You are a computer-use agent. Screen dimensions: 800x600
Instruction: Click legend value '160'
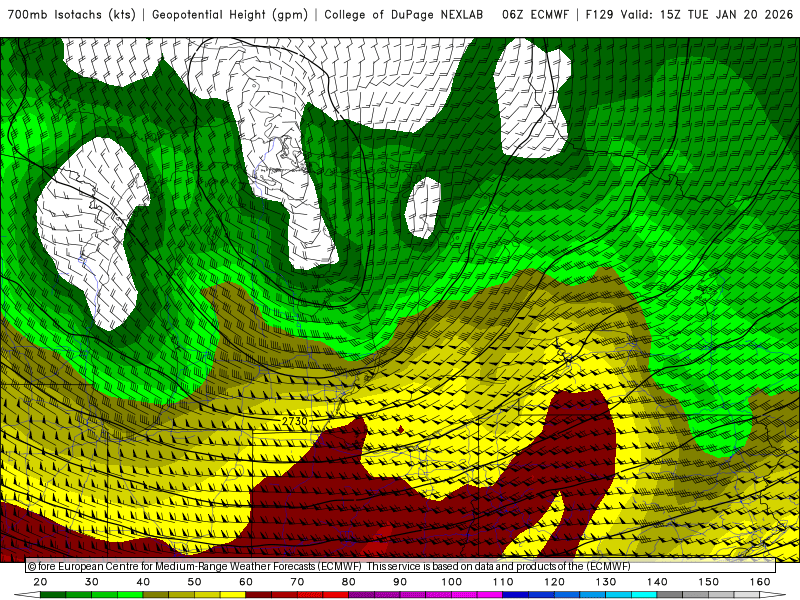[760, 582]
